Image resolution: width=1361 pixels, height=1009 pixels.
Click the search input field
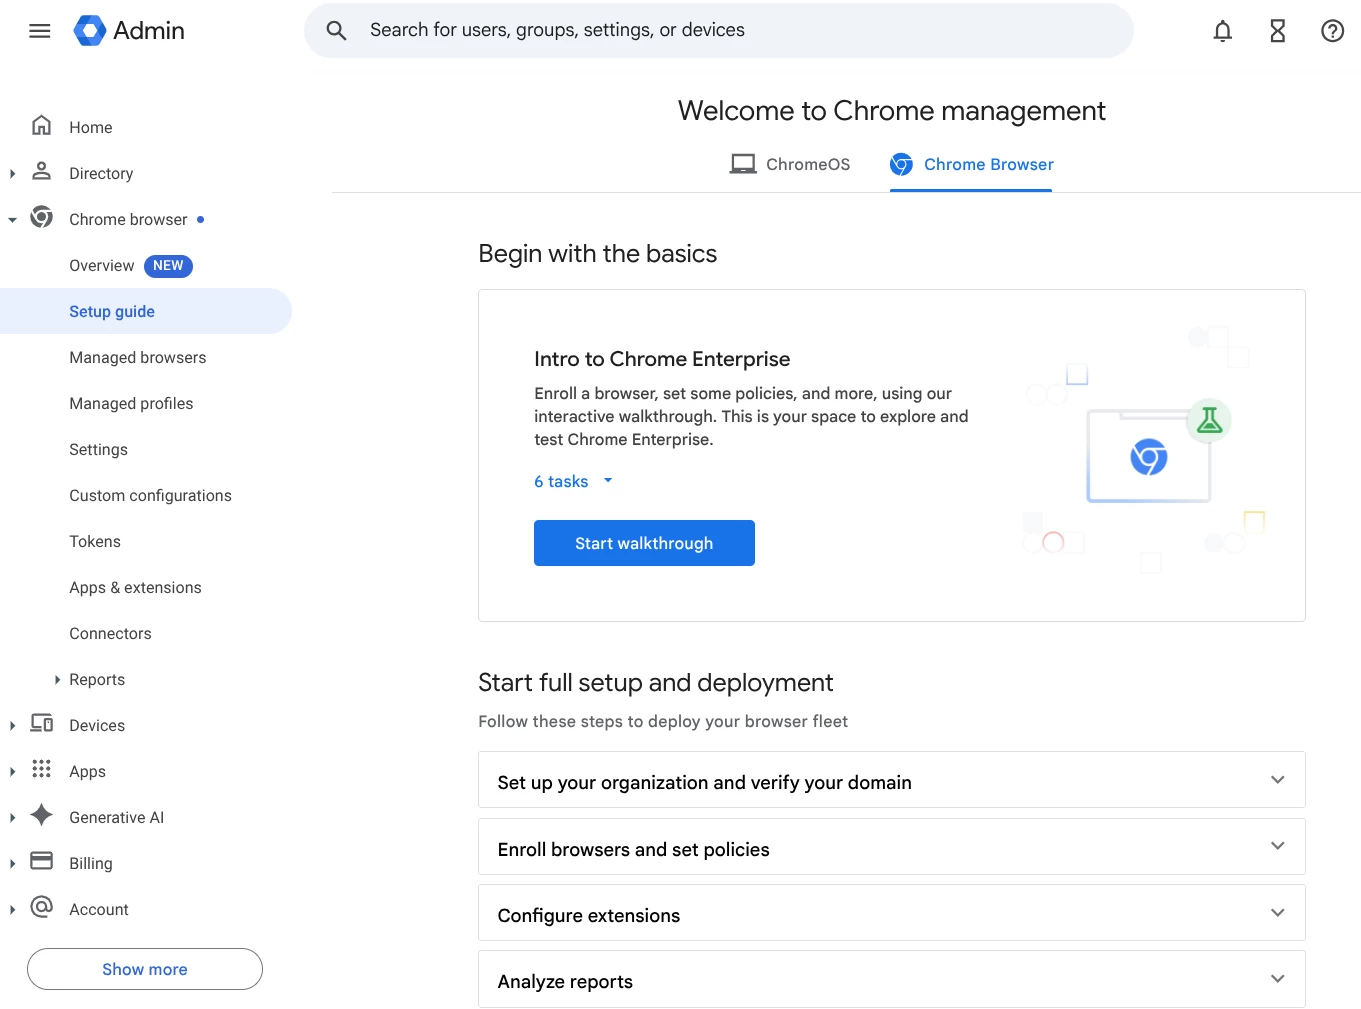point(719,31)
